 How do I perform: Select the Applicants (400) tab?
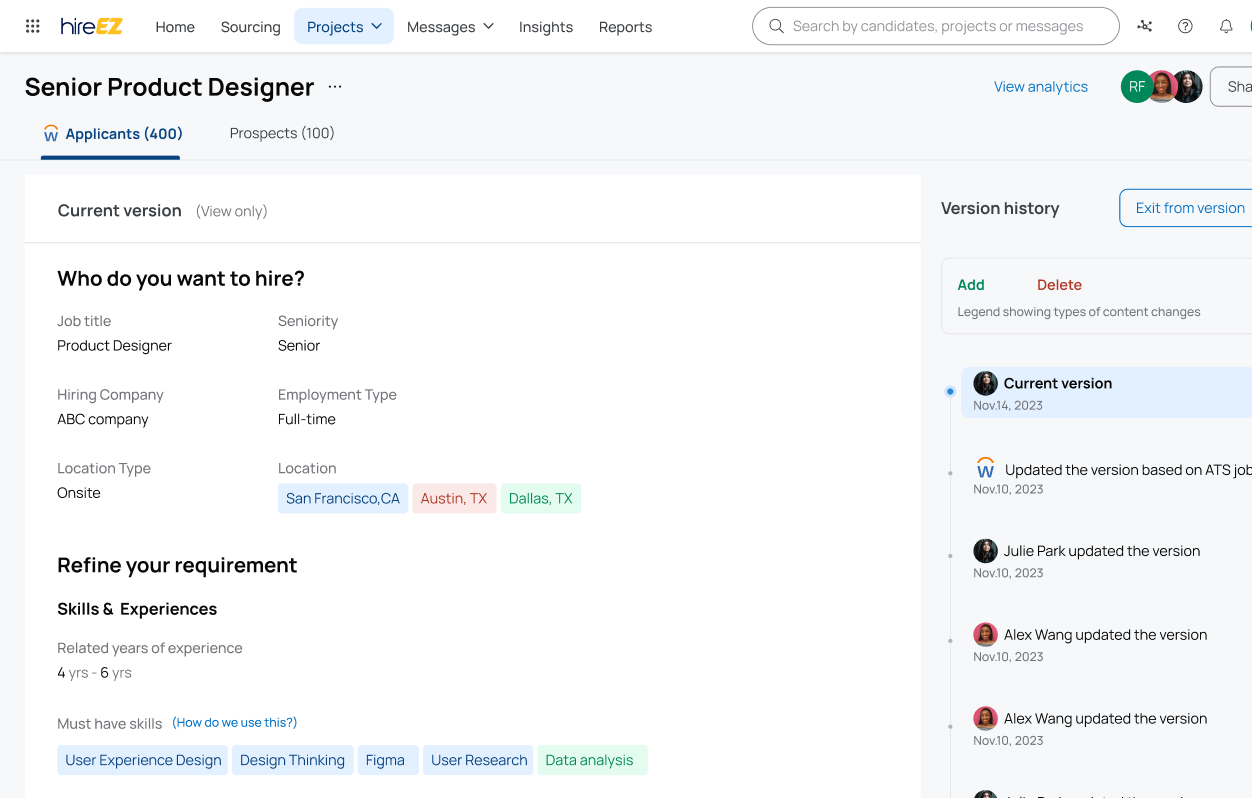[x=111, y=134]
